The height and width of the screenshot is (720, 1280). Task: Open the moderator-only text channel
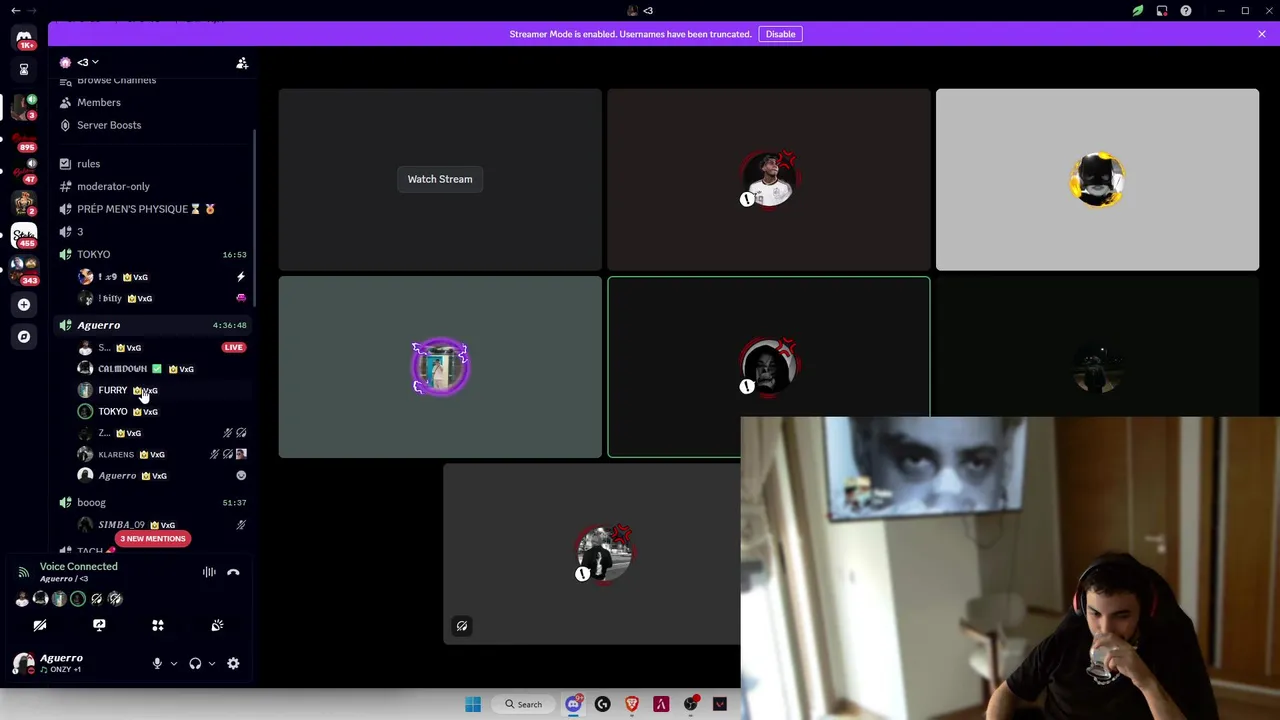tap(113, 186)
